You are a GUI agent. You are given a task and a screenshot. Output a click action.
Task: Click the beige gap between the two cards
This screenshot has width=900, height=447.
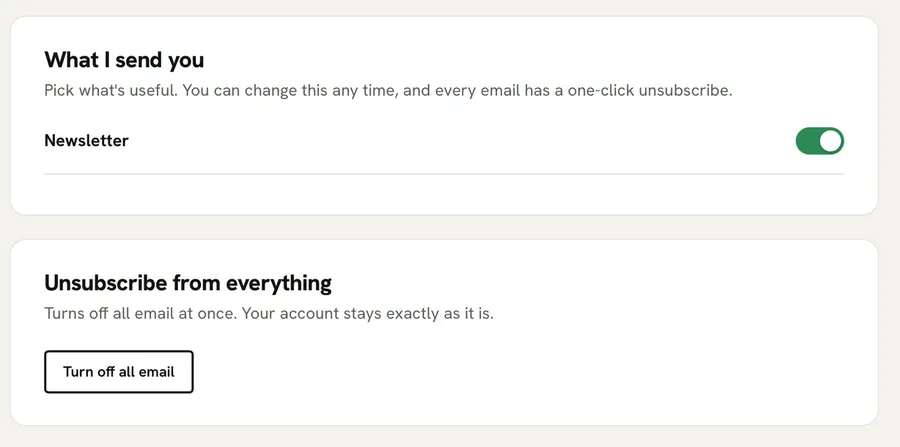pyautogui.click(x=444, y=227)
